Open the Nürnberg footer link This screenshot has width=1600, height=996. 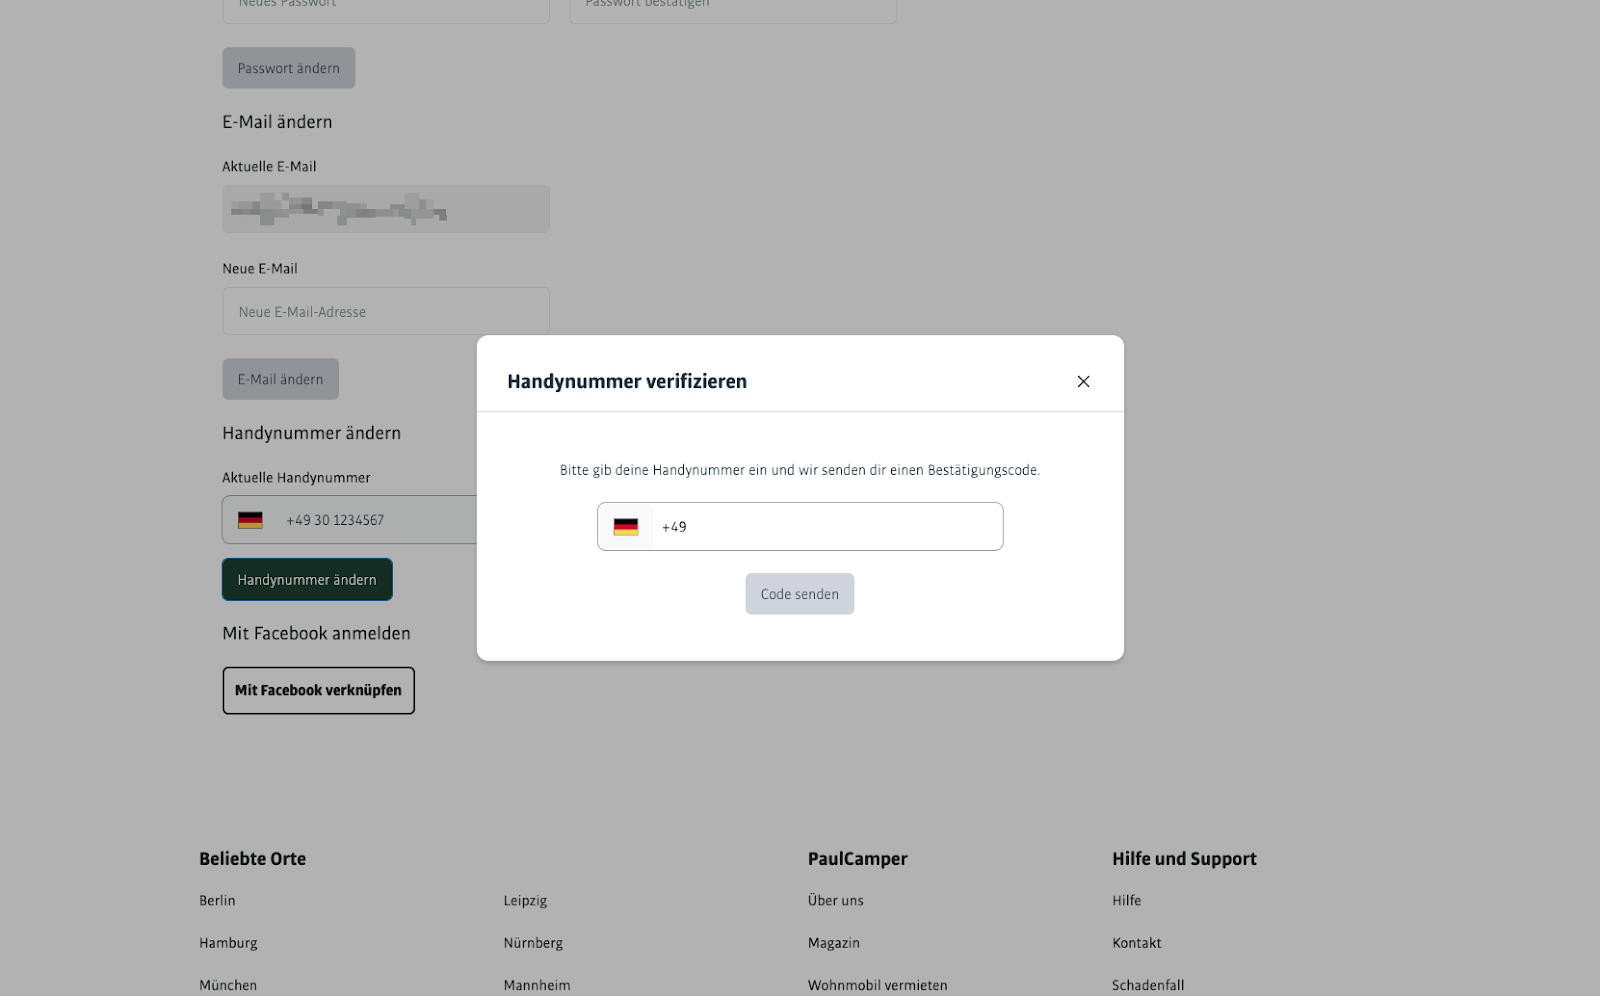[x=533, y=943]
